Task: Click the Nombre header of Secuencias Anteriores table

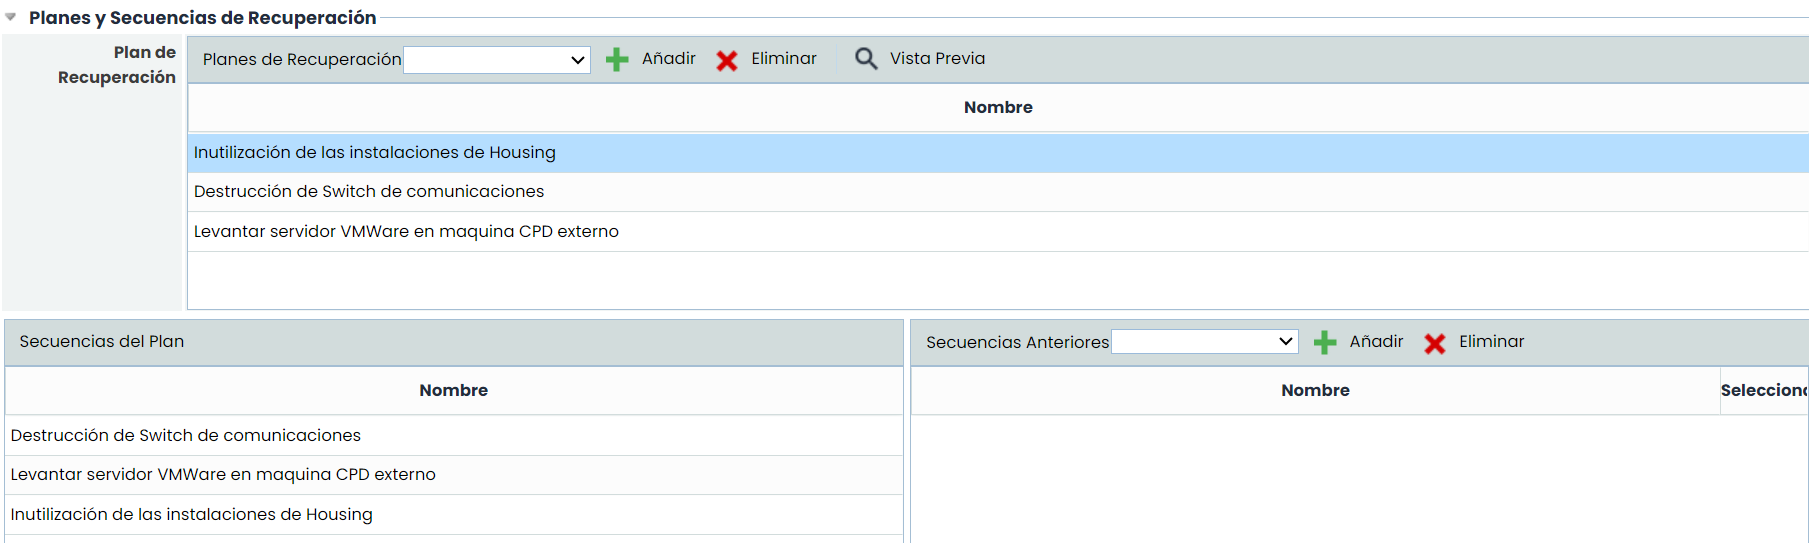Action: coord(1315,391)
